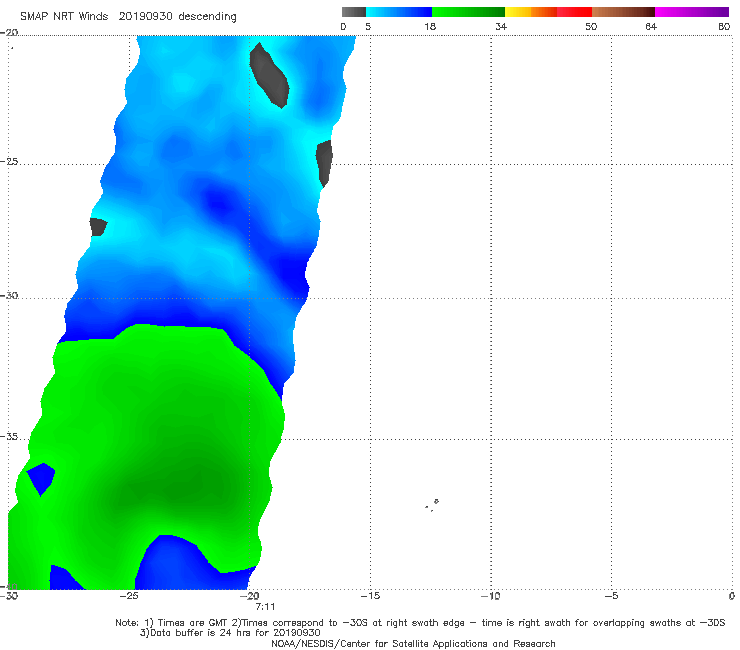Click the latitude axis label '-25'

[x=9, y=162]
